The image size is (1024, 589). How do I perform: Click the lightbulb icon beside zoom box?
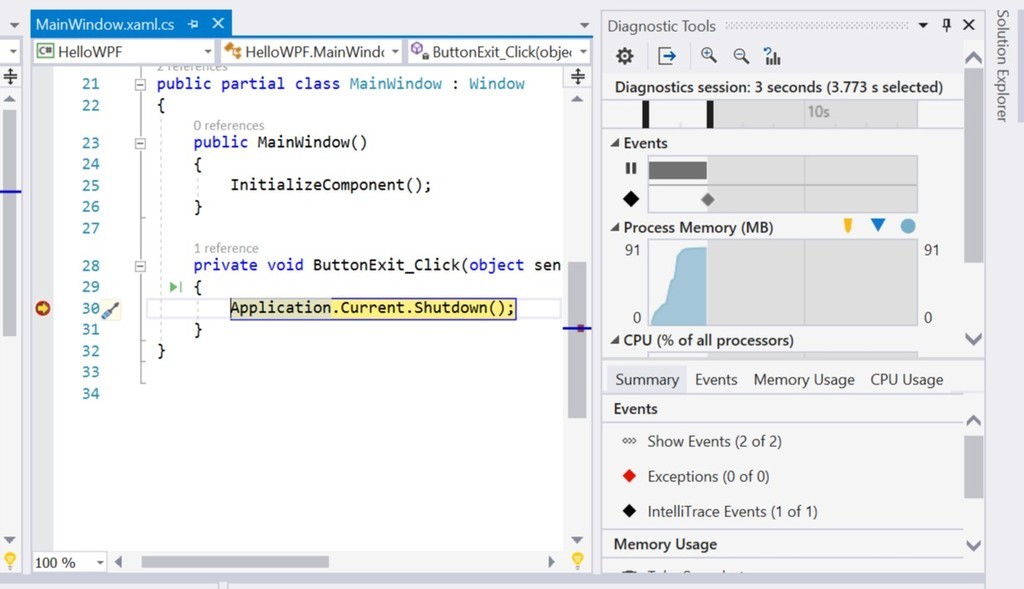pos(10,560)
